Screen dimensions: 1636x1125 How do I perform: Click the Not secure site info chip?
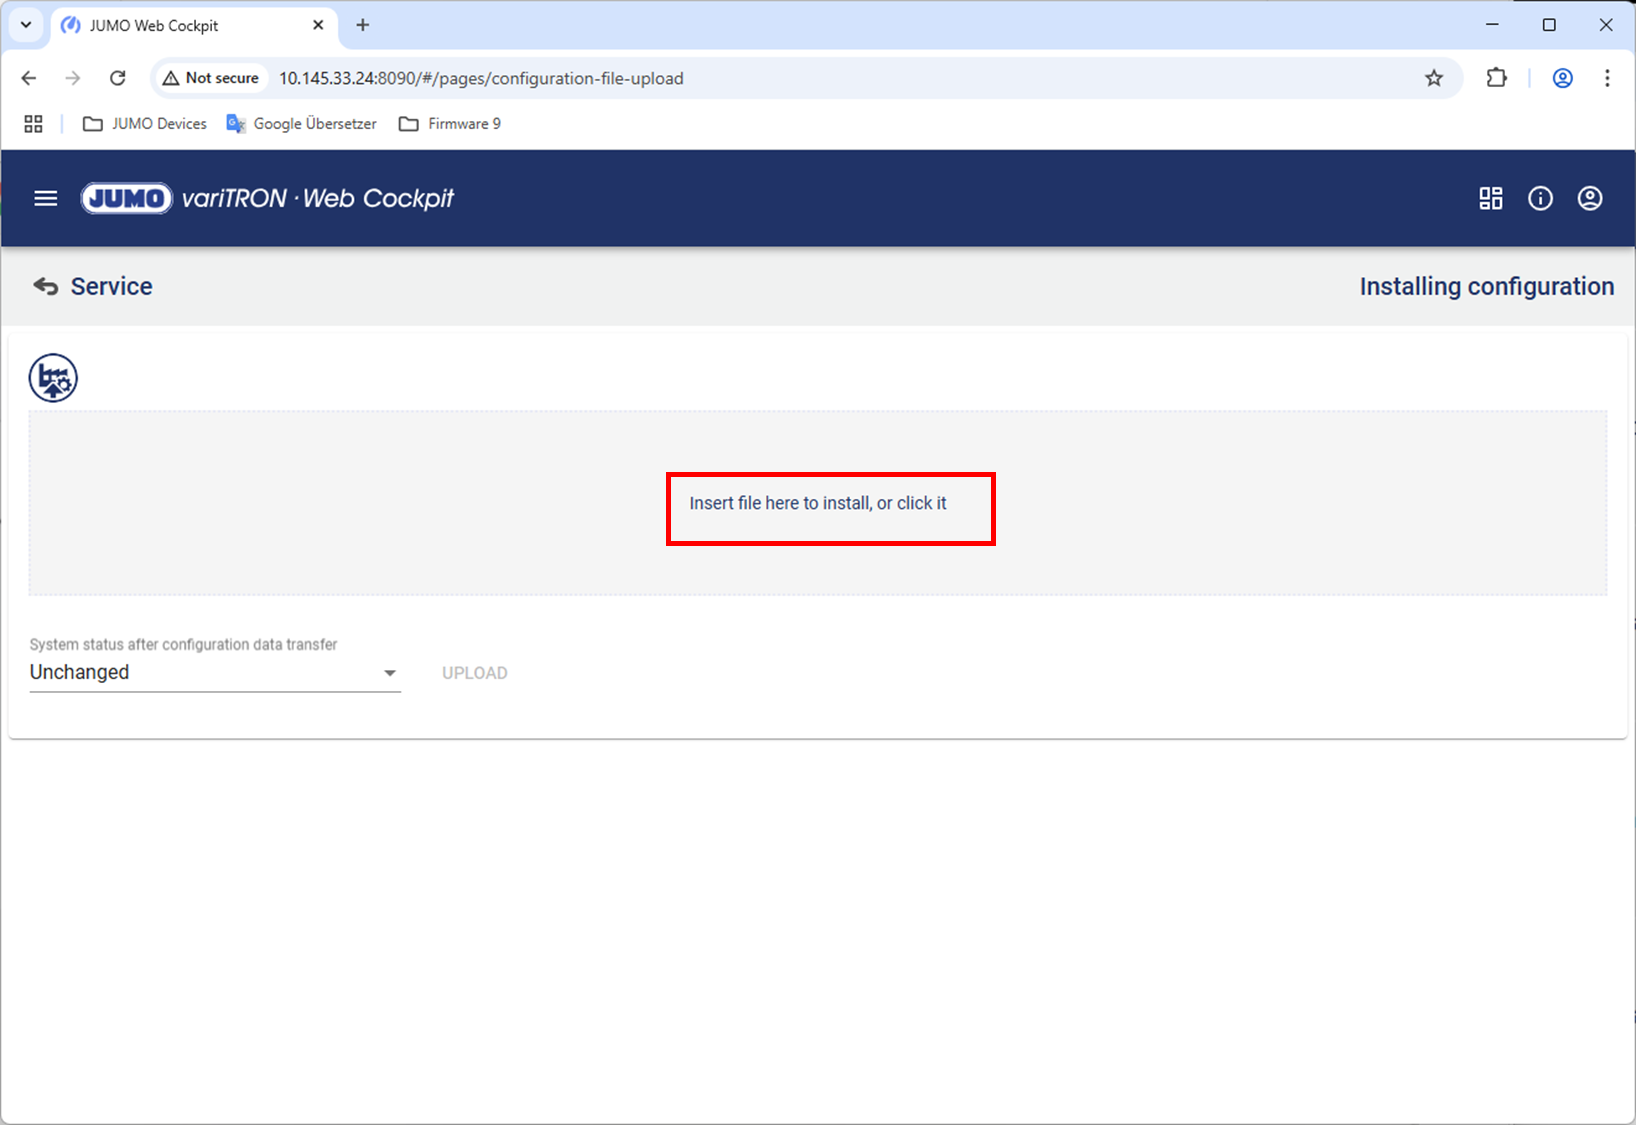coord(212,78)
